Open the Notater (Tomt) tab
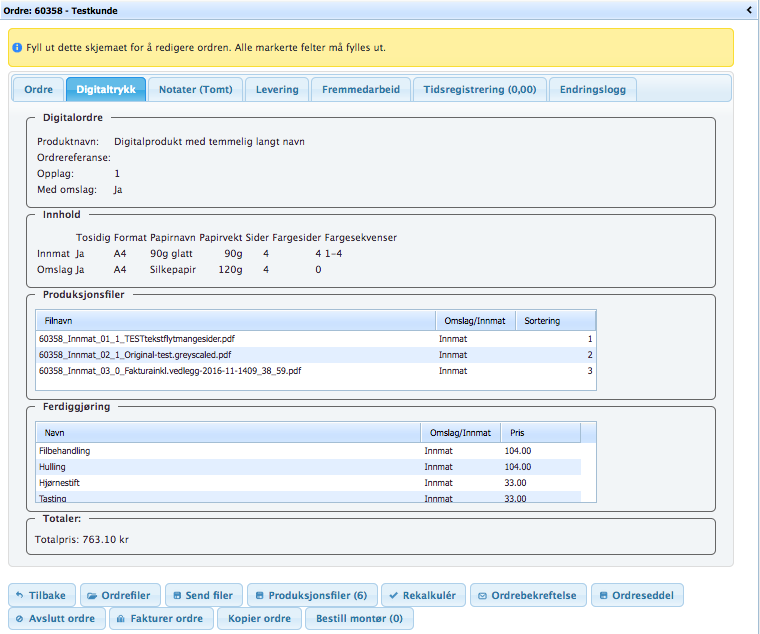The height and width of the screenshot is (634, 760). click(x=195, y=89)
